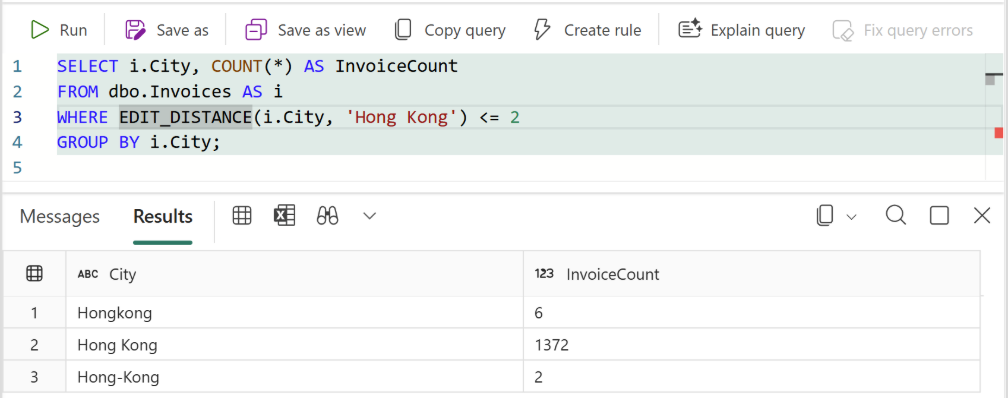Open results in Excel icon
The width and height of the screenshot is (1008, 399).
point(284,216)
